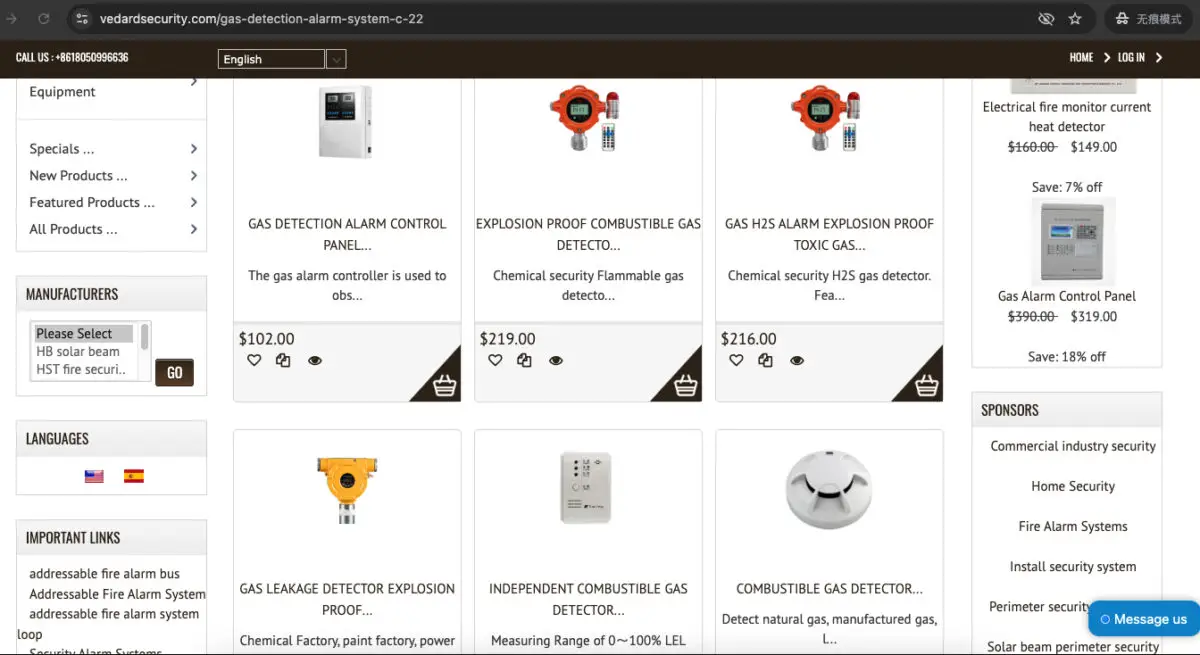Open Explosion Proof Combustible Gas Detector title

pos(588,234)
